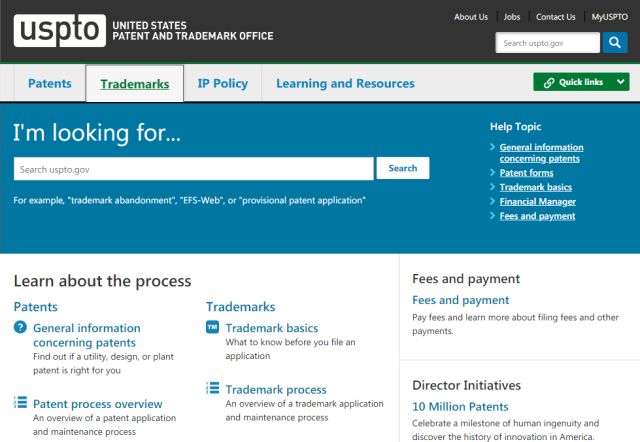Focus the large I'm looking for search box

click(193, 169)
